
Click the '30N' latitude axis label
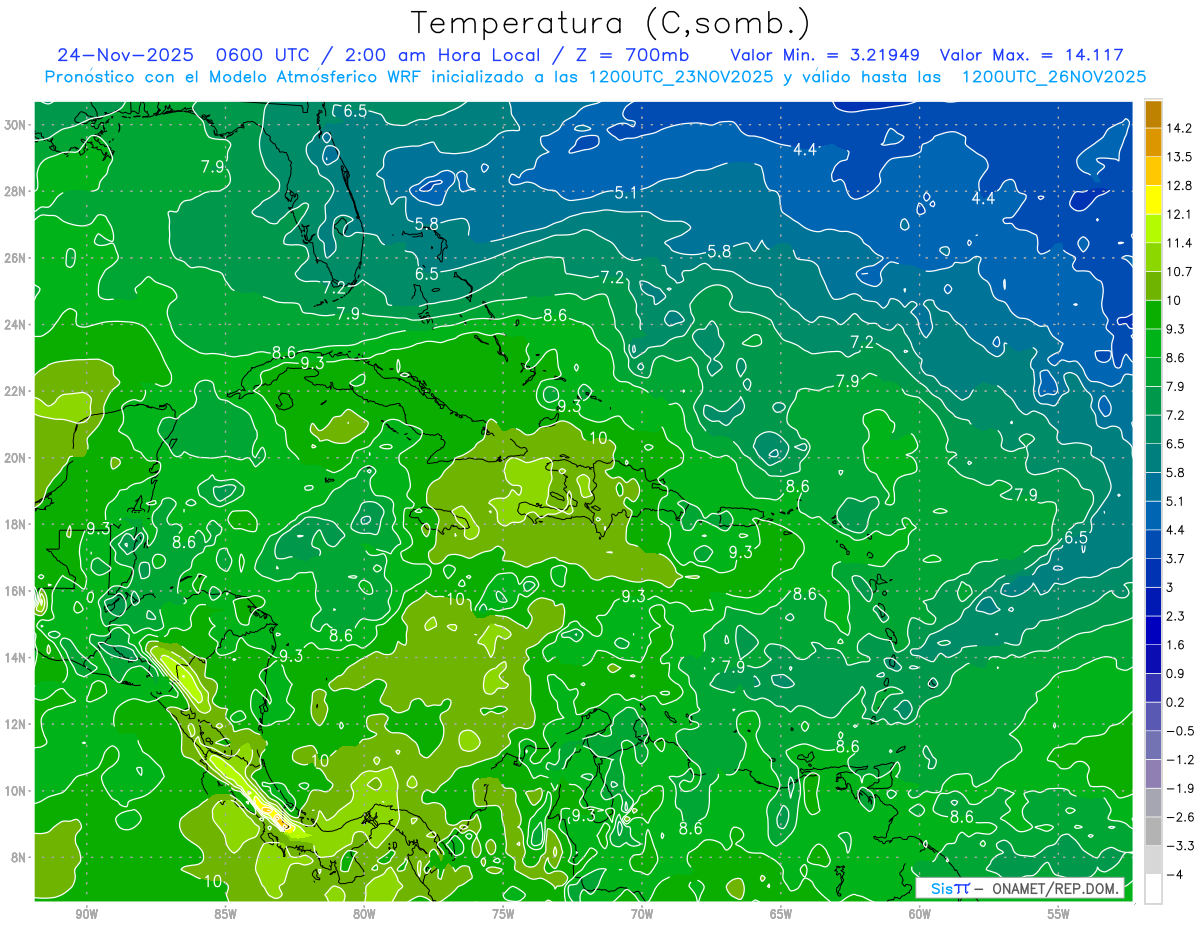15,124
